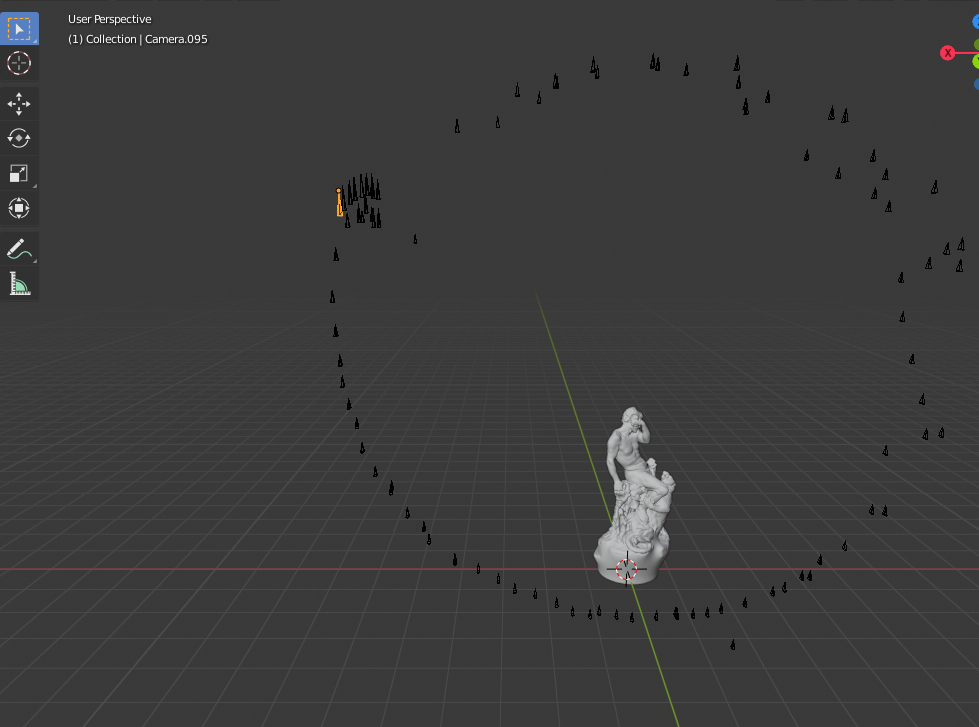Select the Measure tool
The width and height of the screenshot is (979, 727).
pos(19,283)
